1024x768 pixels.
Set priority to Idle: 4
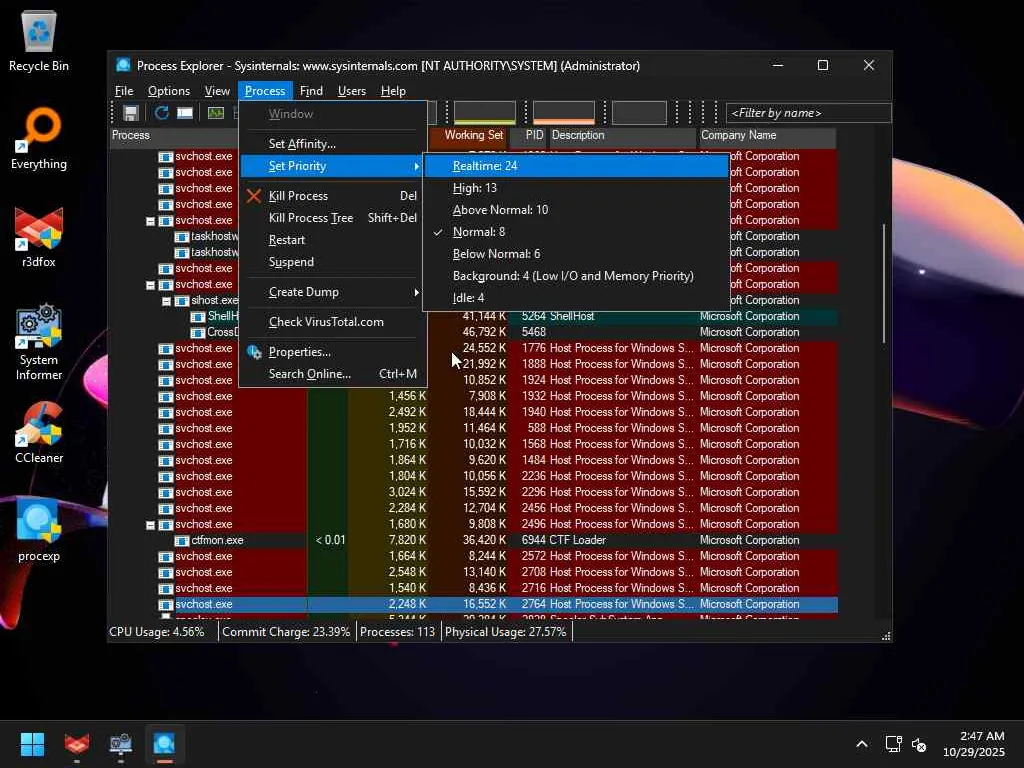[576, 298]
